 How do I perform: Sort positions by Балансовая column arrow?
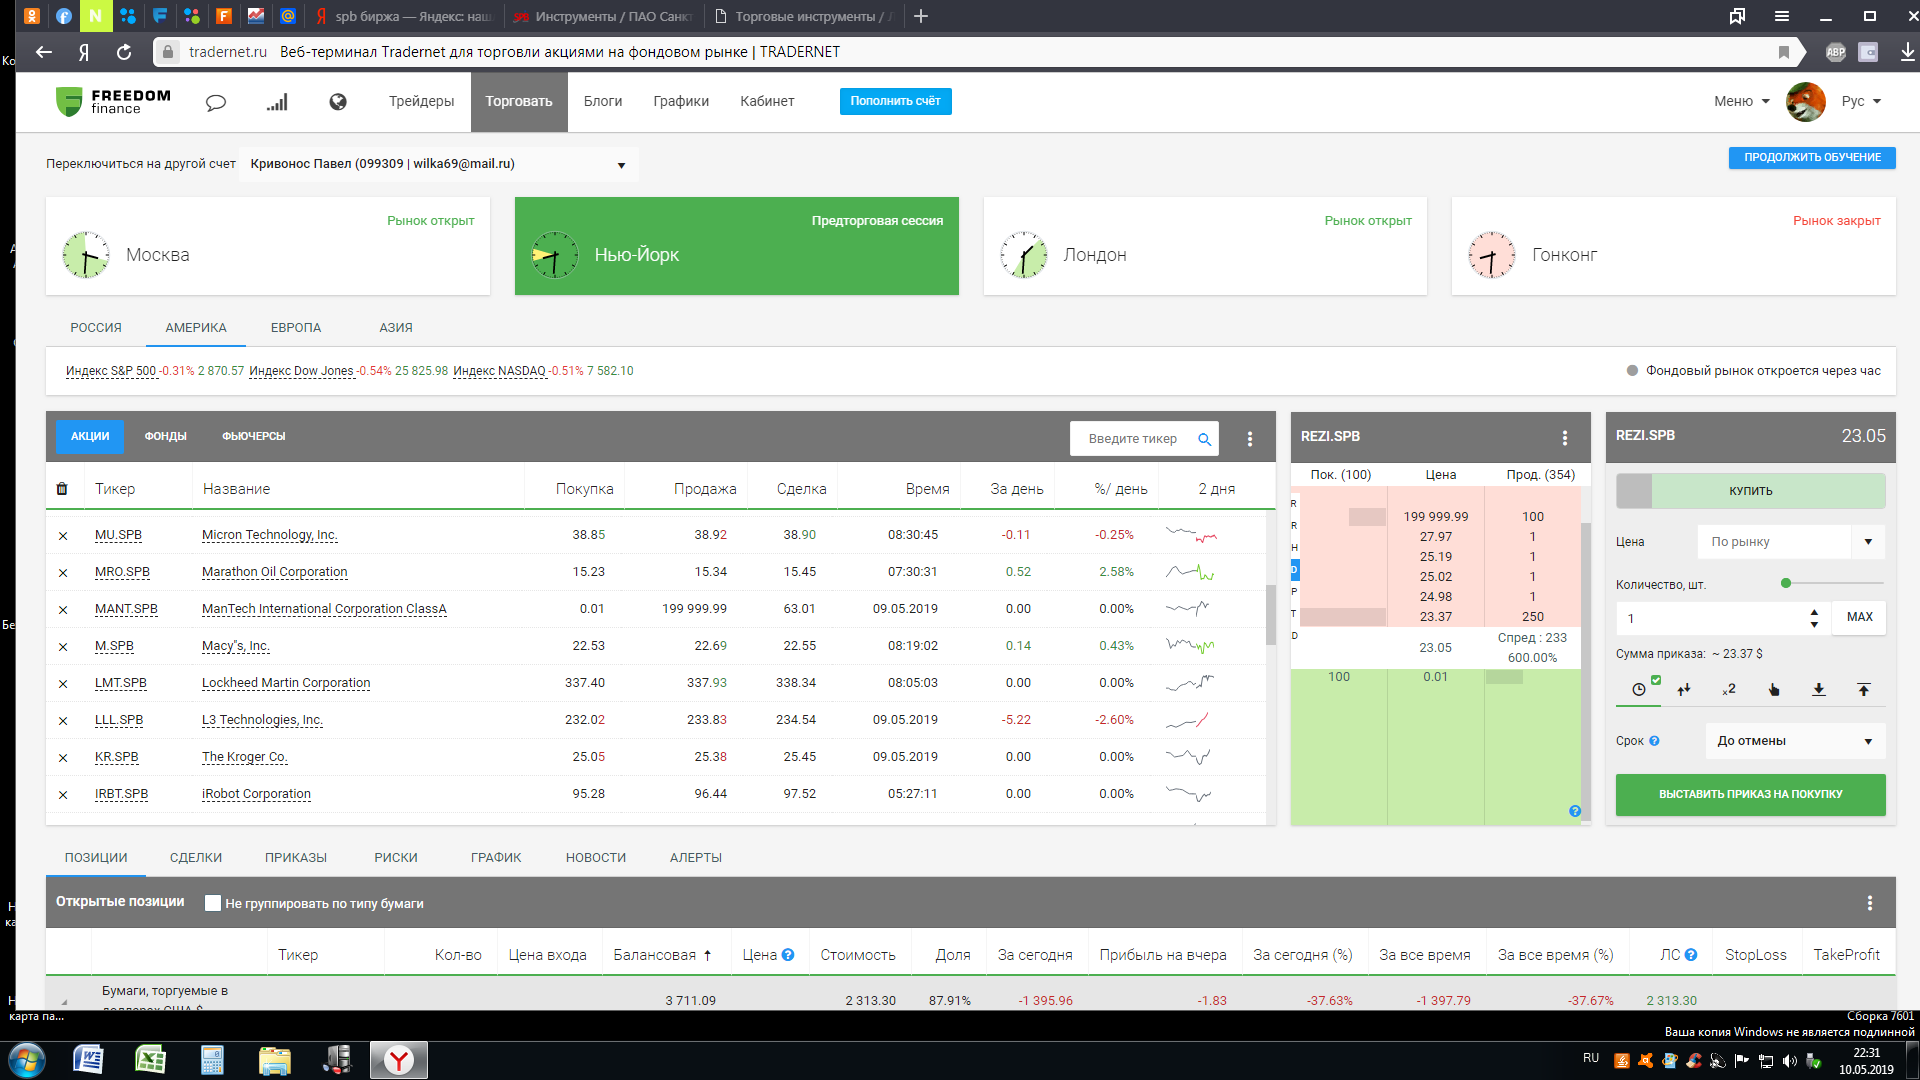[x=707, y=955]
